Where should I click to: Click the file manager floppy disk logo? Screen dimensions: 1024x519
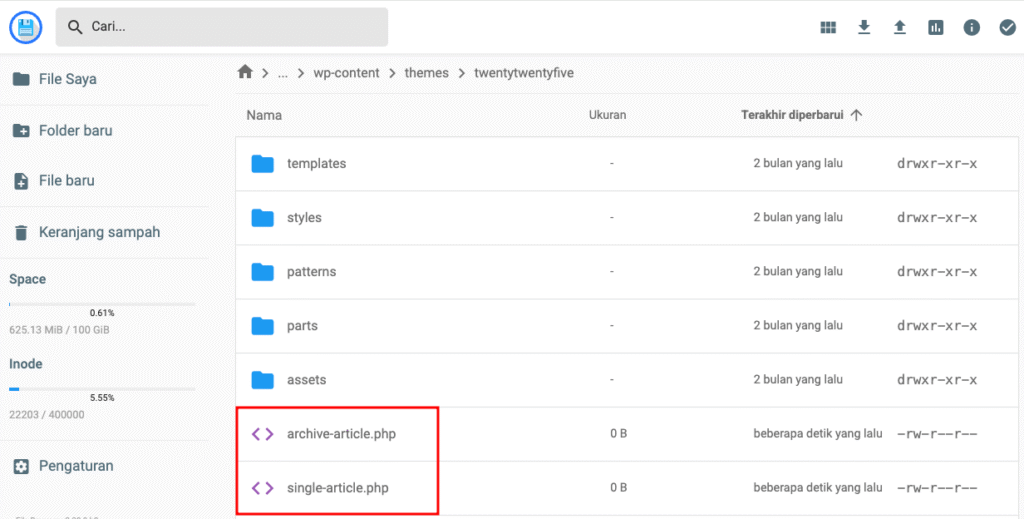25,27
